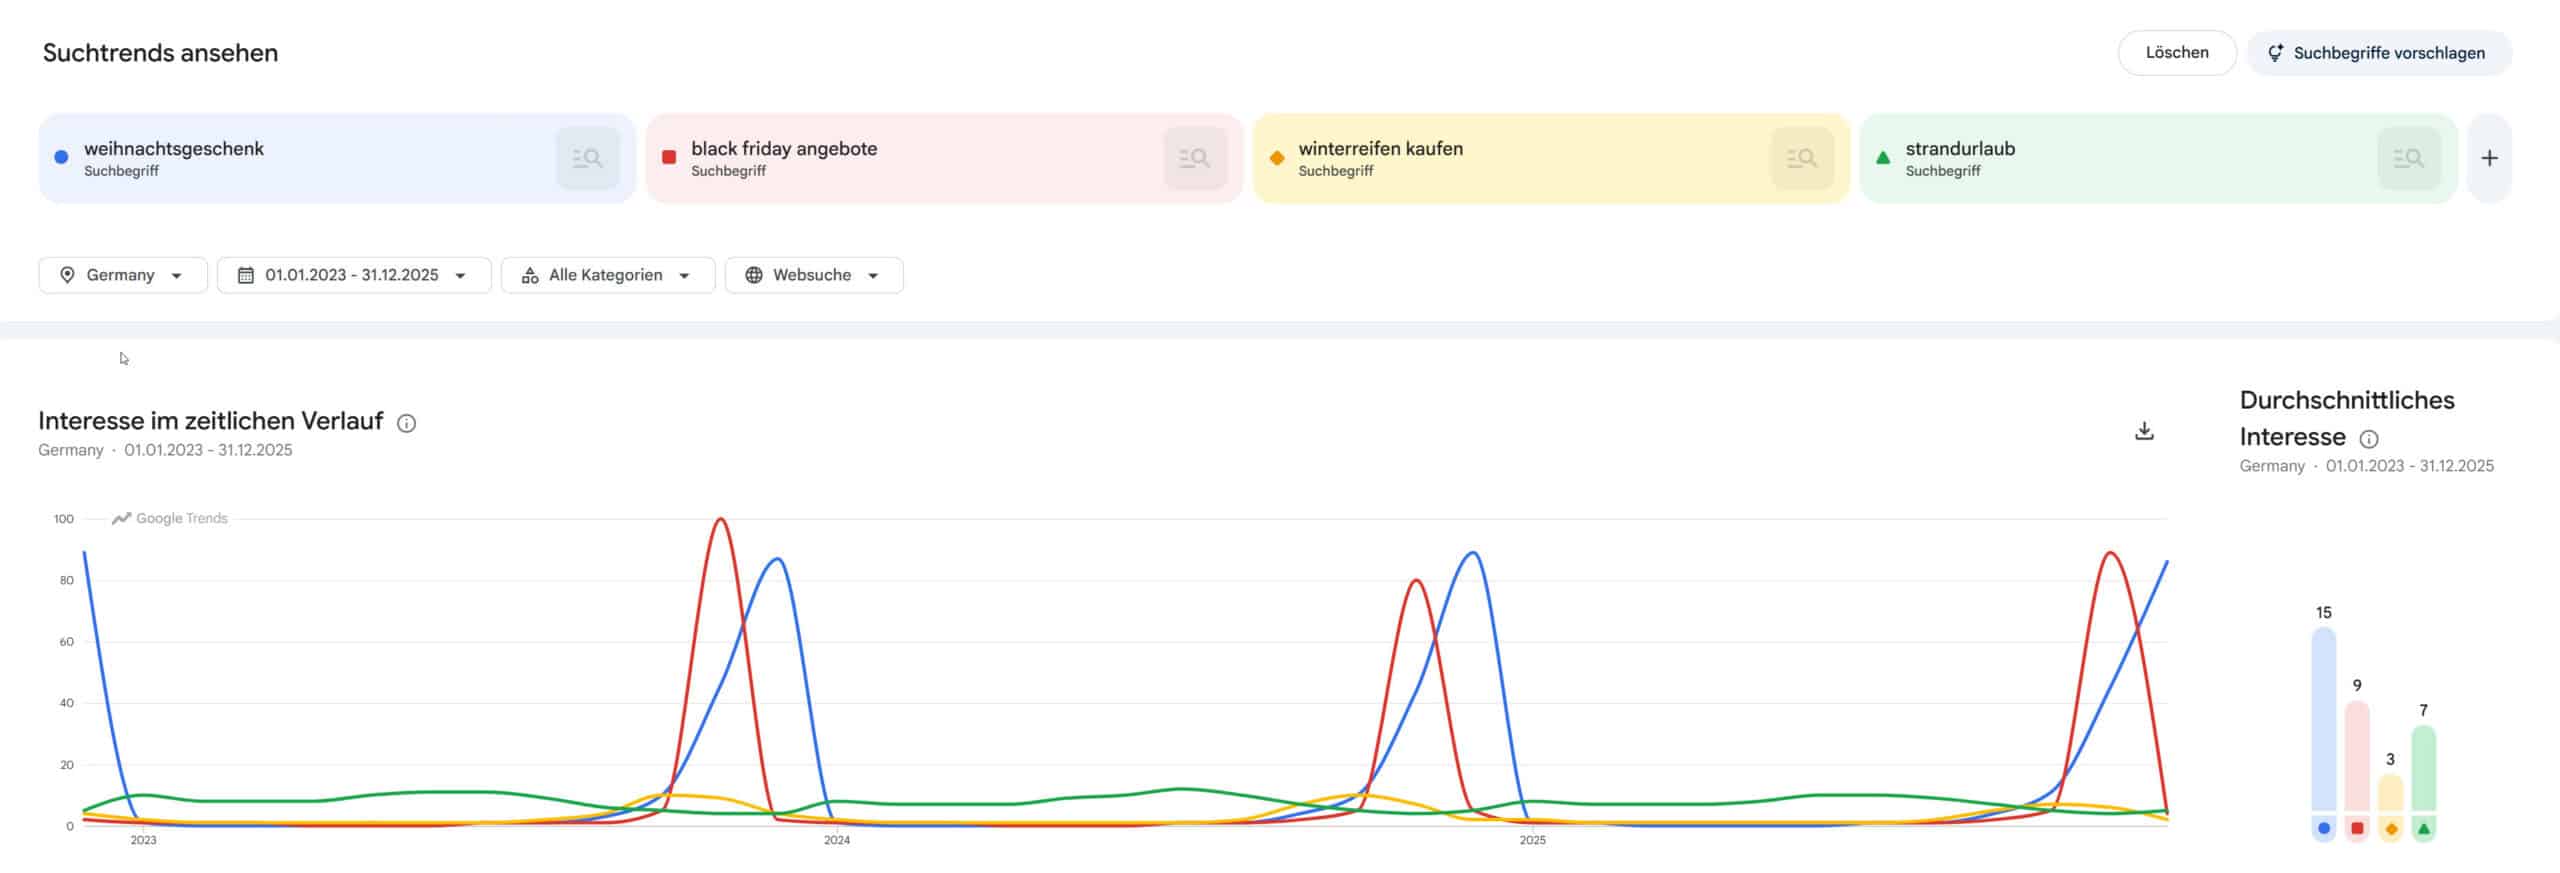The width and height of the screenshot is (2560, 873).
Task: Click the orange diamond of winterreifen kaufen
Action: [x=1276, y=157]
